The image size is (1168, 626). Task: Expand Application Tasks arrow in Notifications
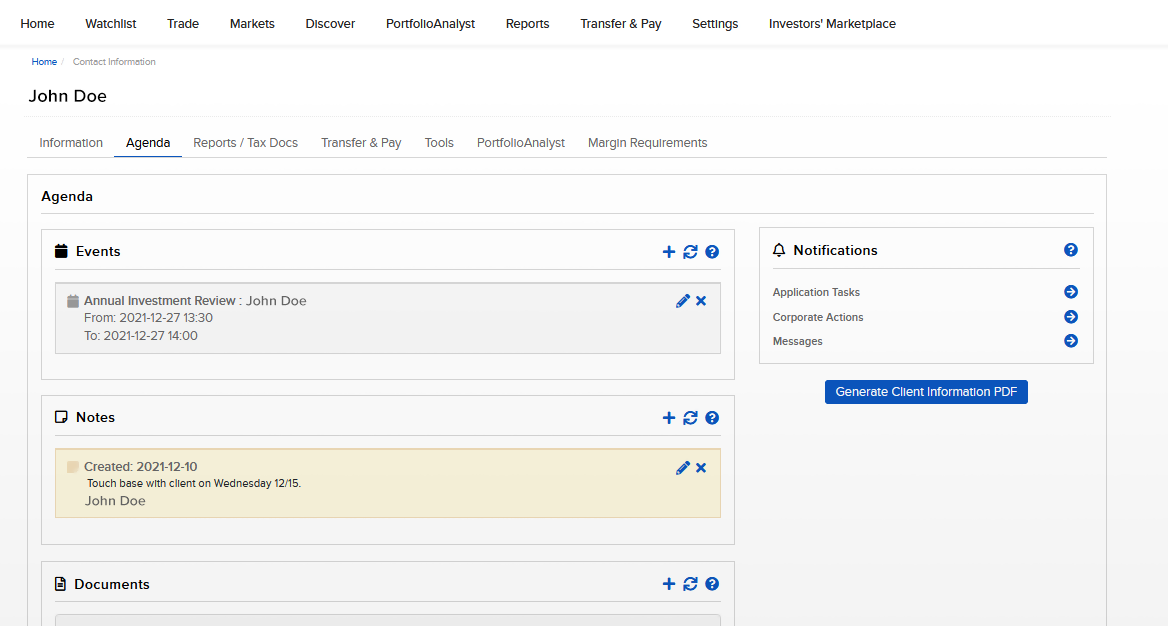coord(1071,292)
